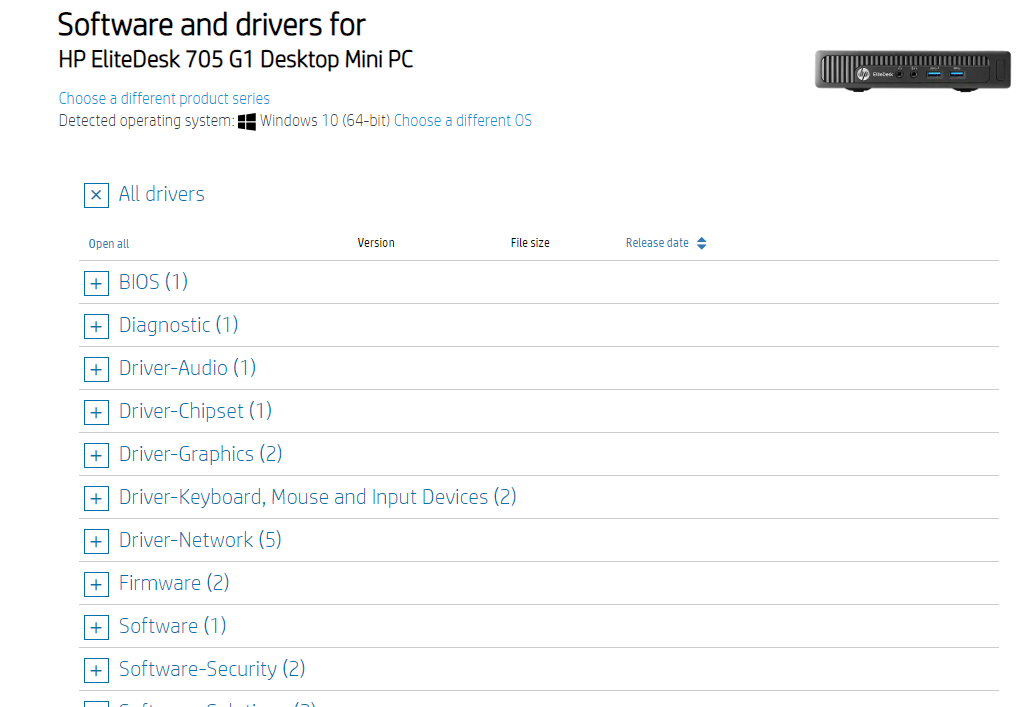This screenshot has height=707, width=1029.
Task: Sort by Release date column header
Action: (657, 243)
